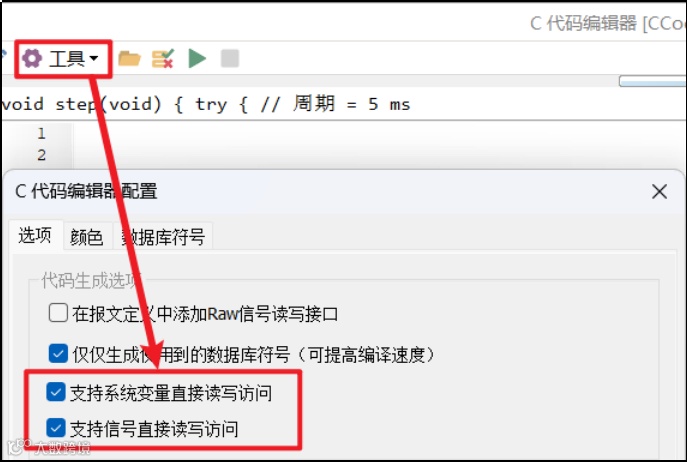Screen dimensions: 687x462
Task: Click the gray stop square icon
Action: [x=230, y=58]
